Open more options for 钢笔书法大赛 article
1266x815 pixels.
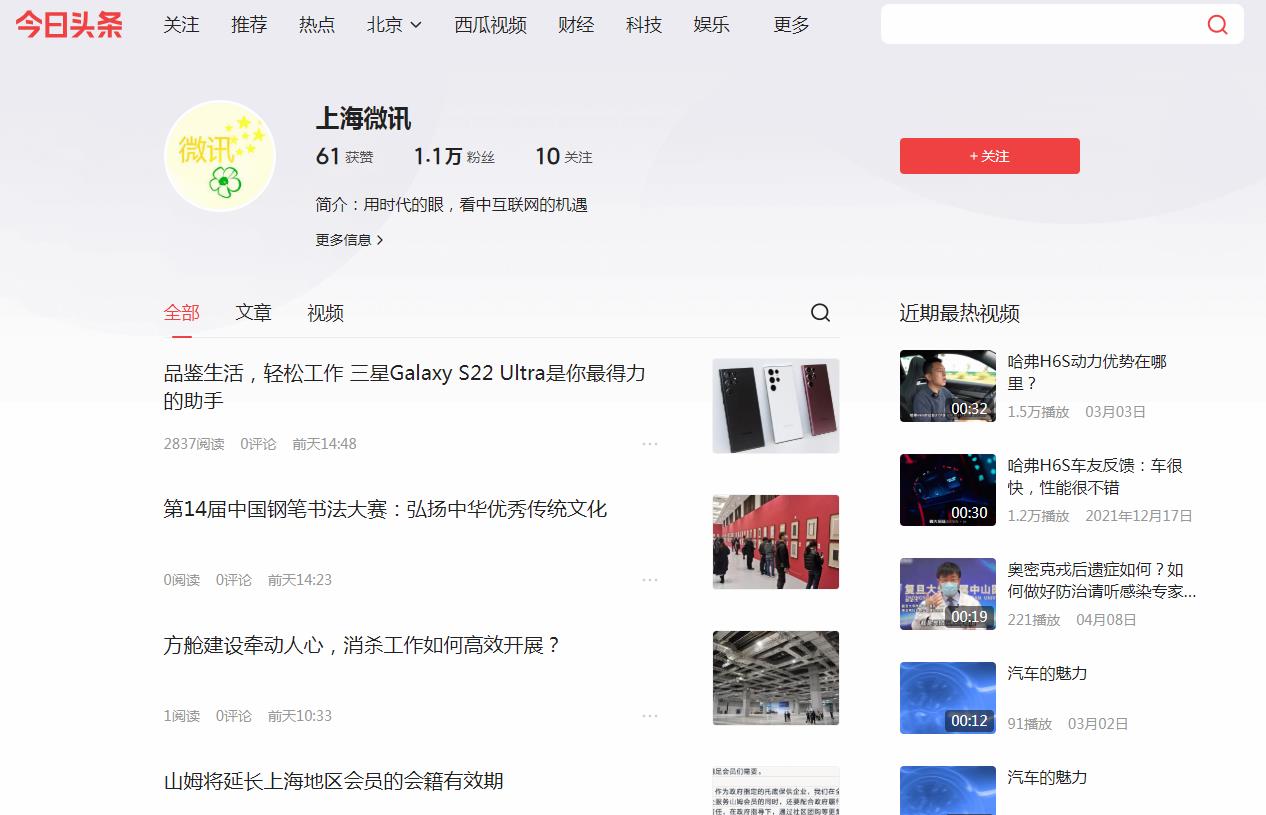coord(650,580)
